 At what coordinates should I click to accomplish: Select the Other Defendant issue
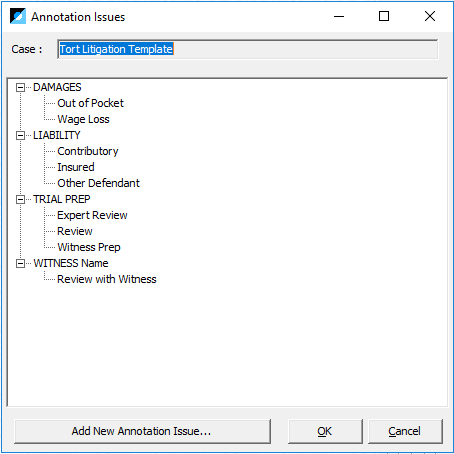tap(98, 183)
